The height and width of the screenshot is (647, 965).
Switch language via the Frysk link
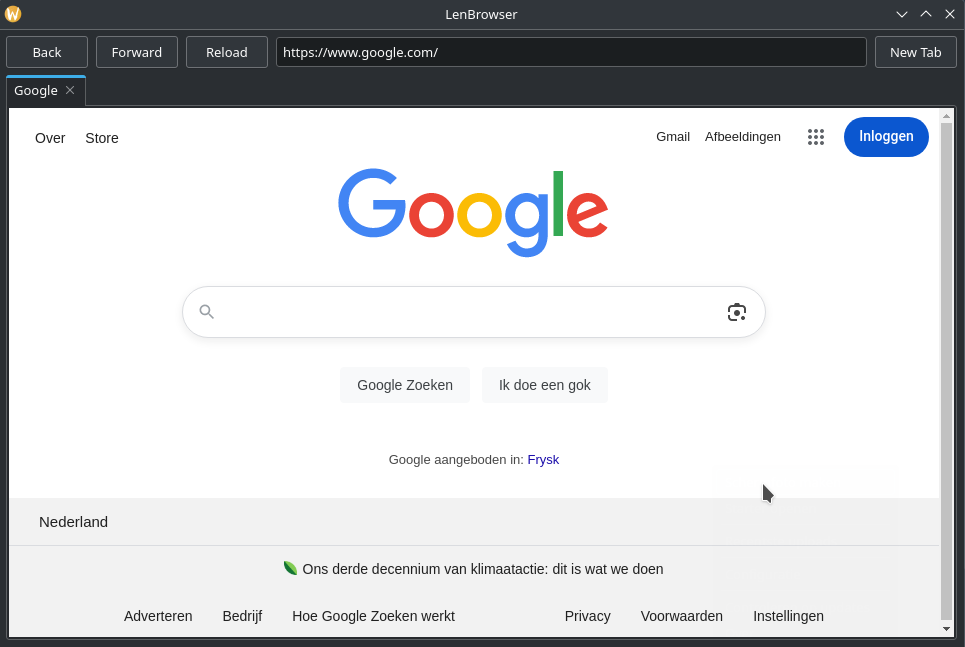pos(543,459)
